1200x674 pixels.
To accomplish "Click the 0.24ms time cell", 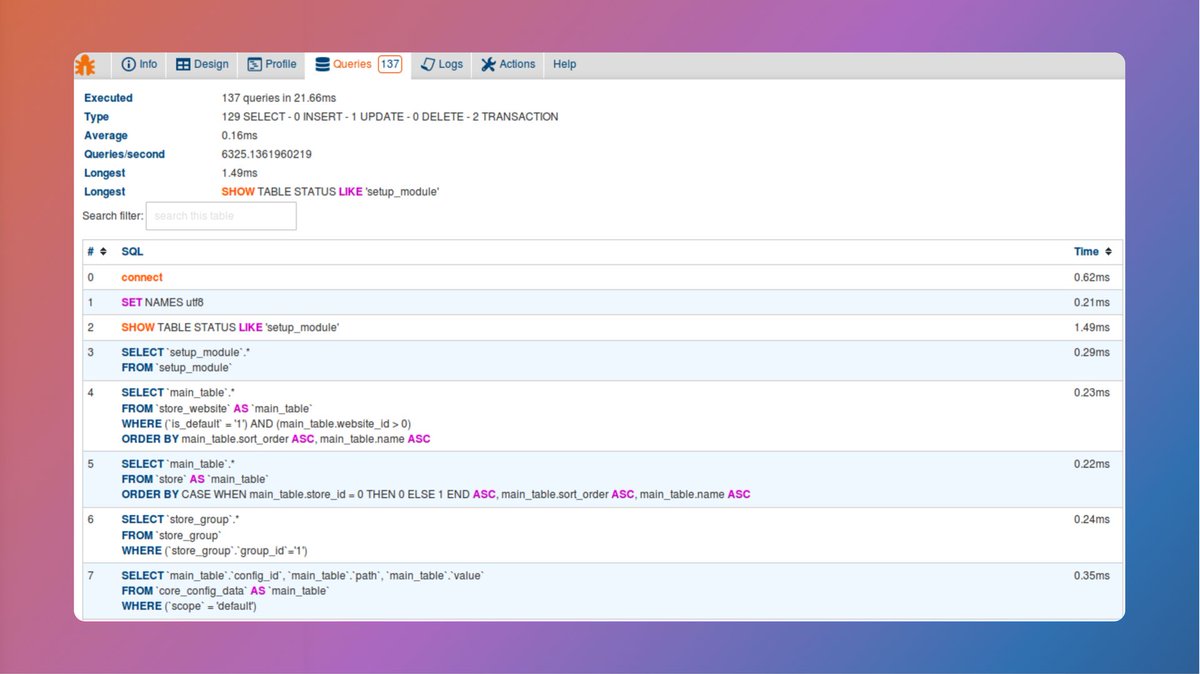I will click(1091, 520).
